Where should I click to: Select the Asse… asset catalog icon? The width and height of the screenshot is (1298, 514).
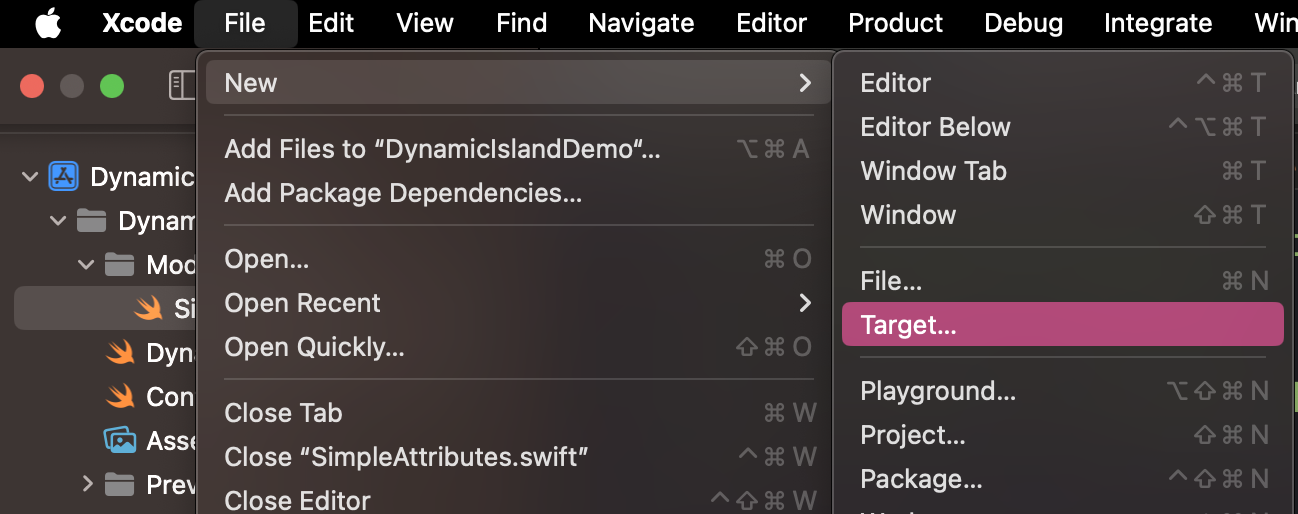click(120, 440)
